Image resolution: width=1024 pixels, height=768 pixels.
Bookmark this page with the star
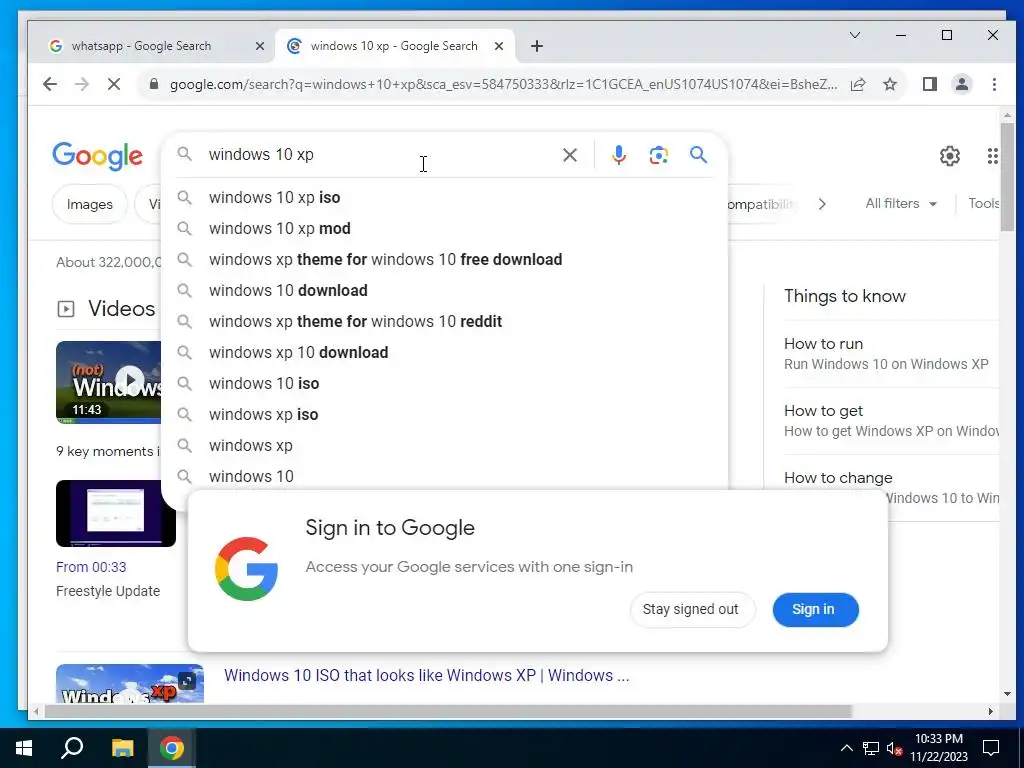click(x=889, y=84)
